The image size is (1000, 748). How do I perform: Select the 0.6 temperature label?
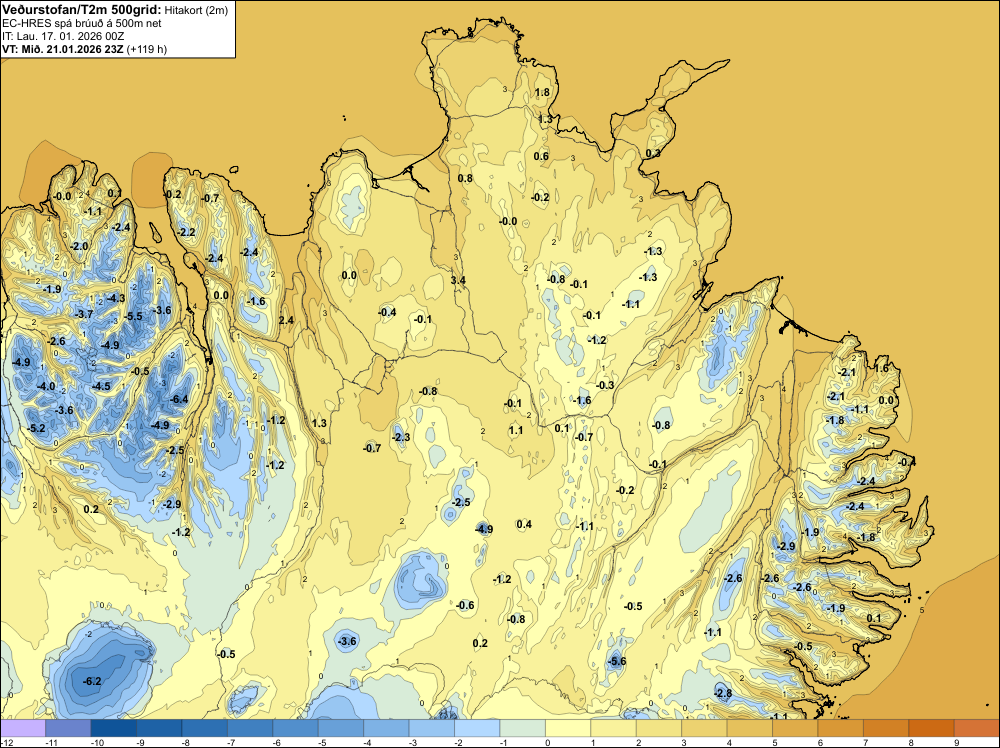point(541,156)
